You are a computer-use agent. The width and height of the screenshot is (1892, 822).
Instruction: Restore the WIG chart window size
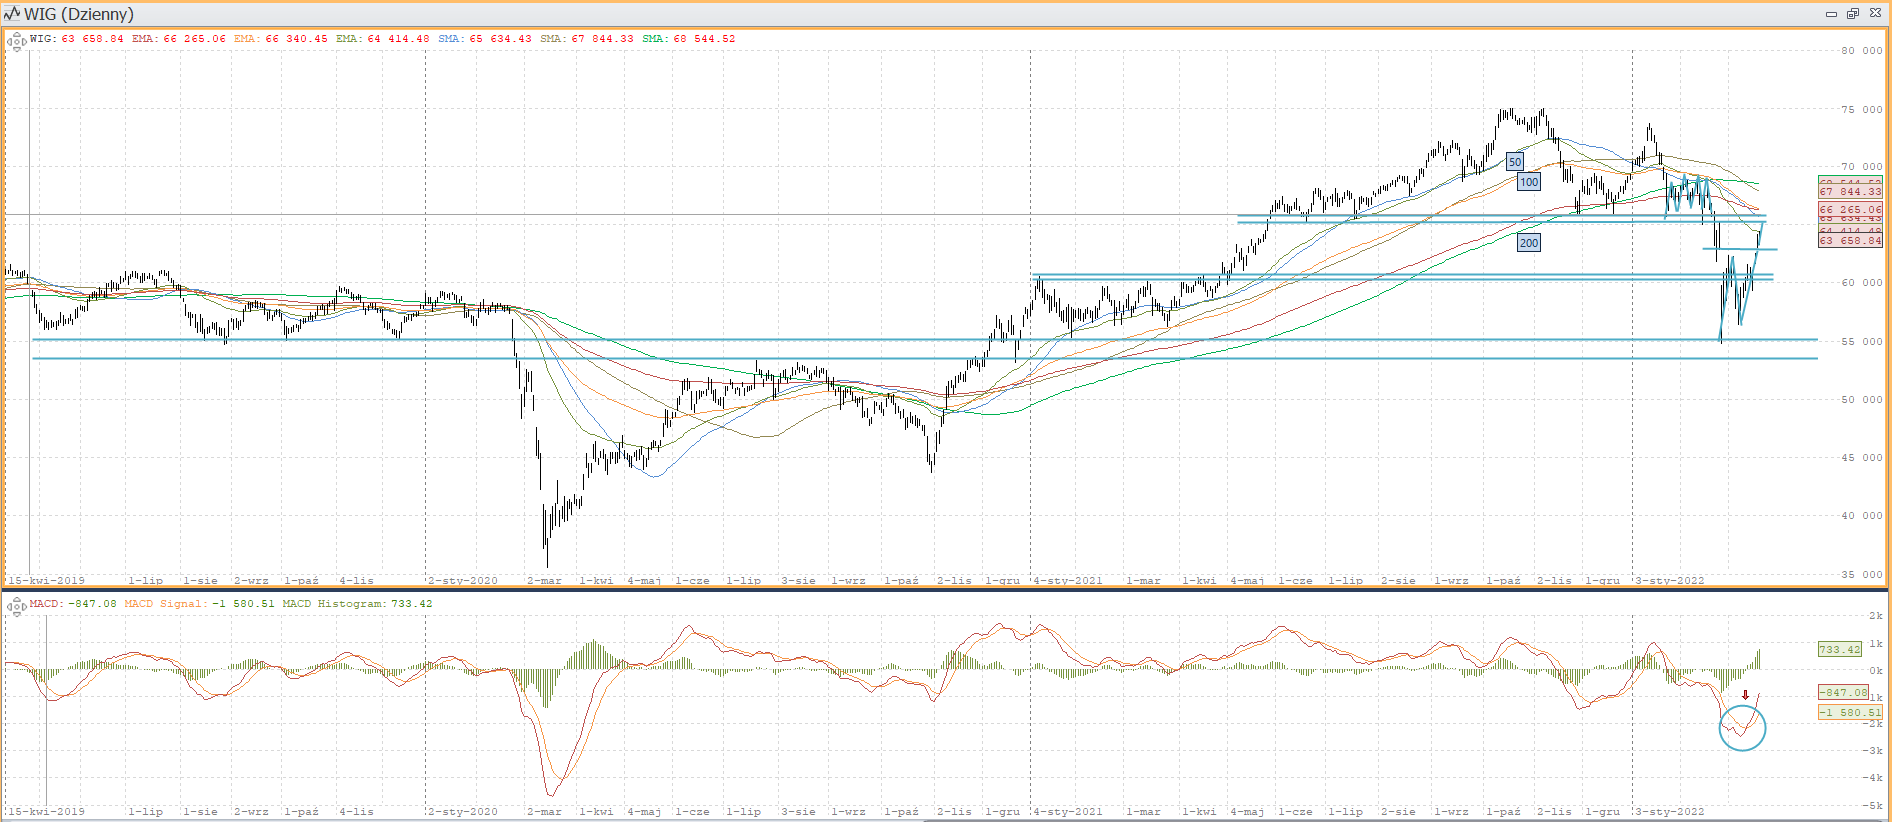1853,13
